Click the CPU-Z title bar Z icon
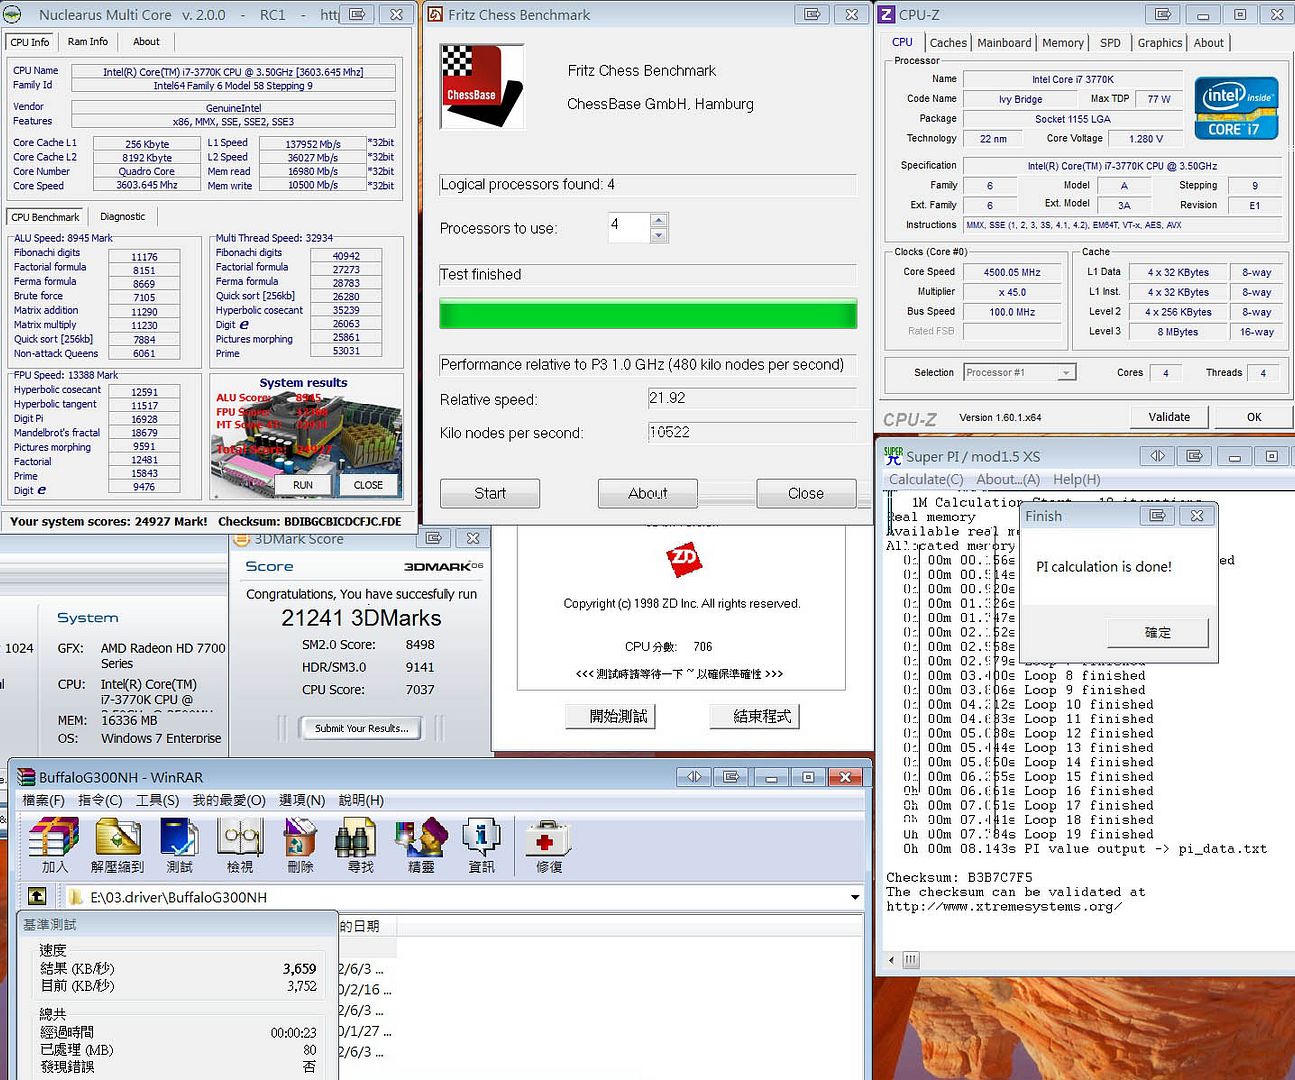The image size is (1295, 1080). 886,14
